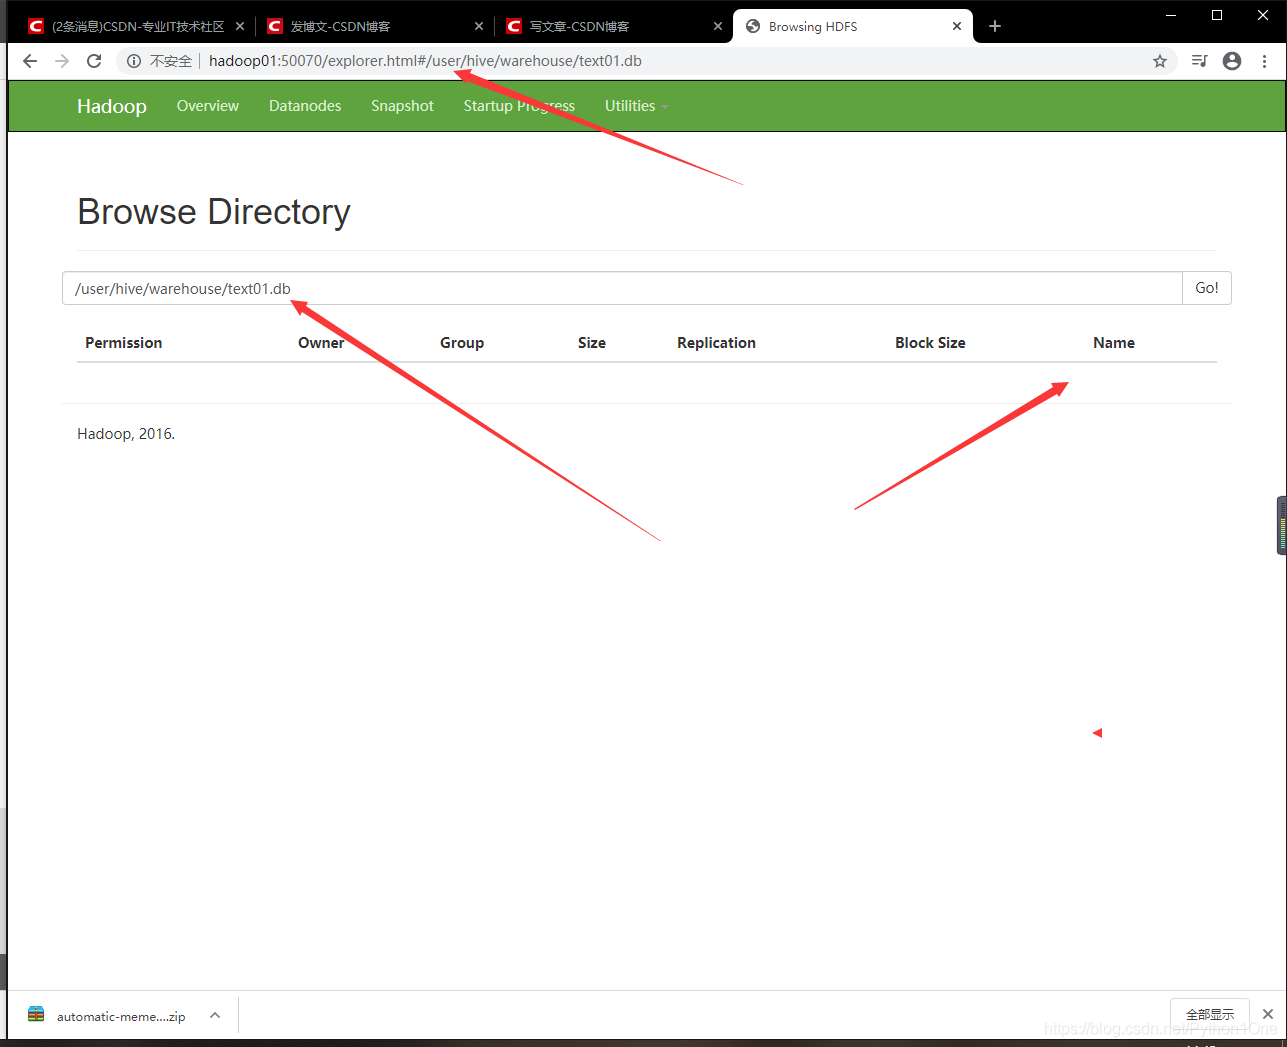Maximize the Chrome window

point(1217,14)
